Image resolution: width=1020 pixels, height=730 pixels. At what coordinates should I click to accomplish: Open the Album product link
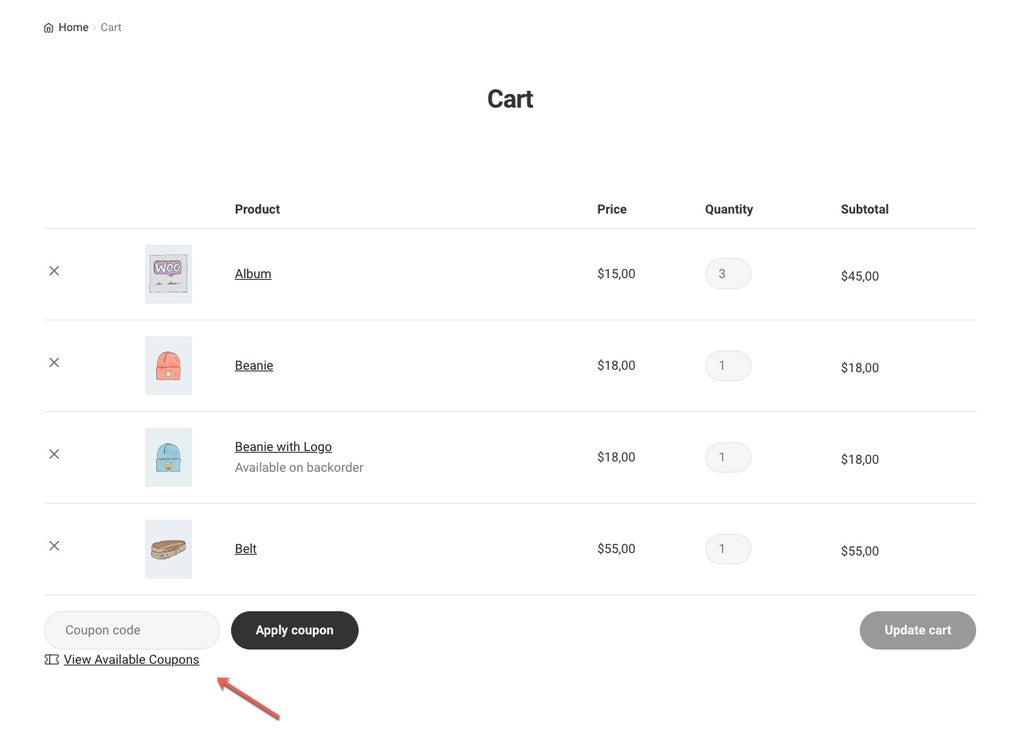click(253, 274)
